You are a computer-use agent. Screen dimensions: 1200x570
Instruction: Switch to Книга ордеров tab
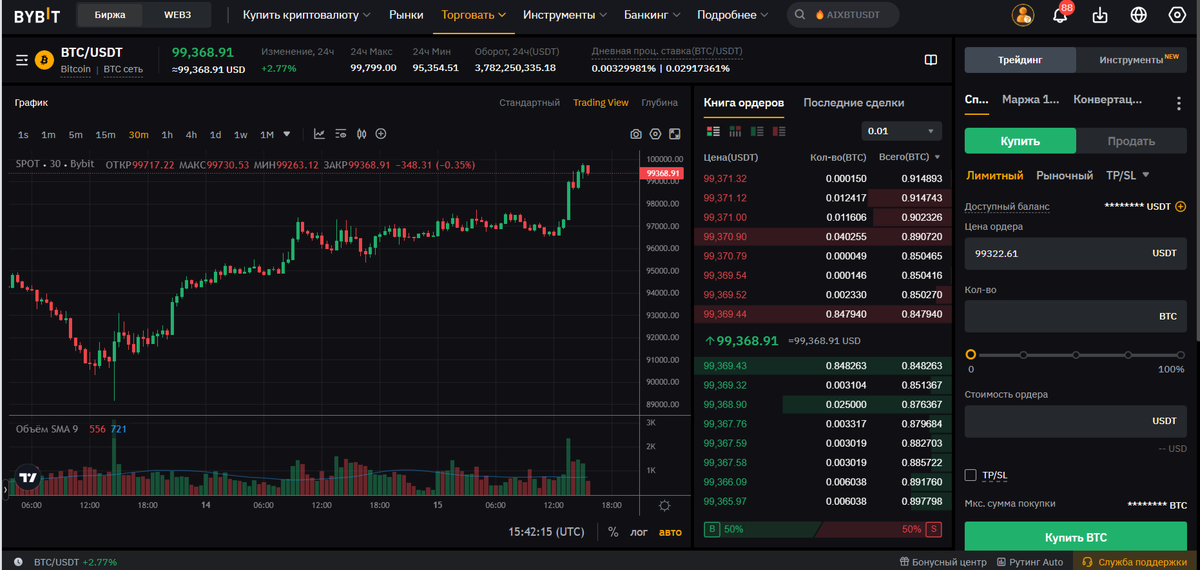coord(743,102)
